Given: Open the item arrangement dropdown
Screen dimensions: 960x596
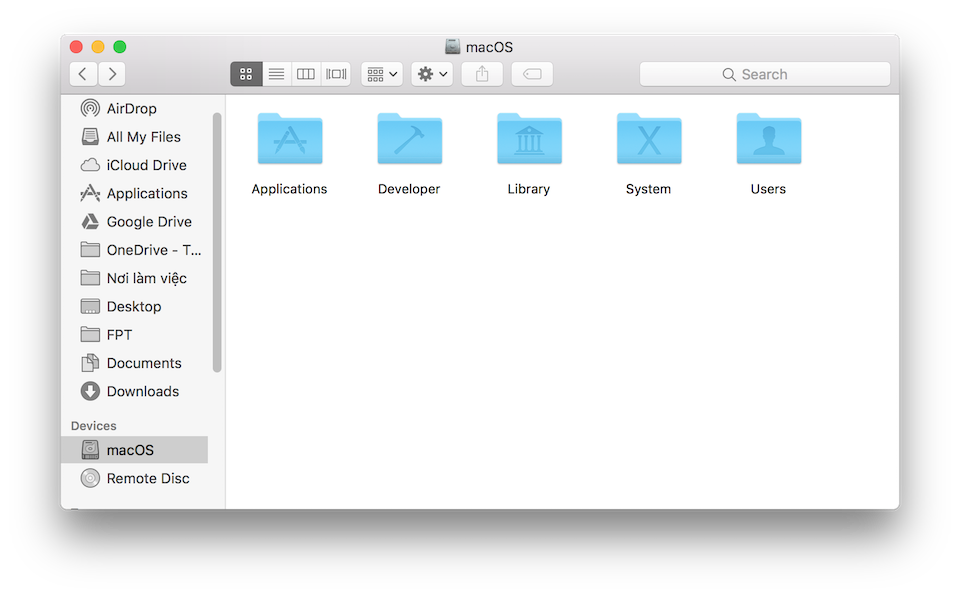Looking at the screenshot, I should coord(382,74).
